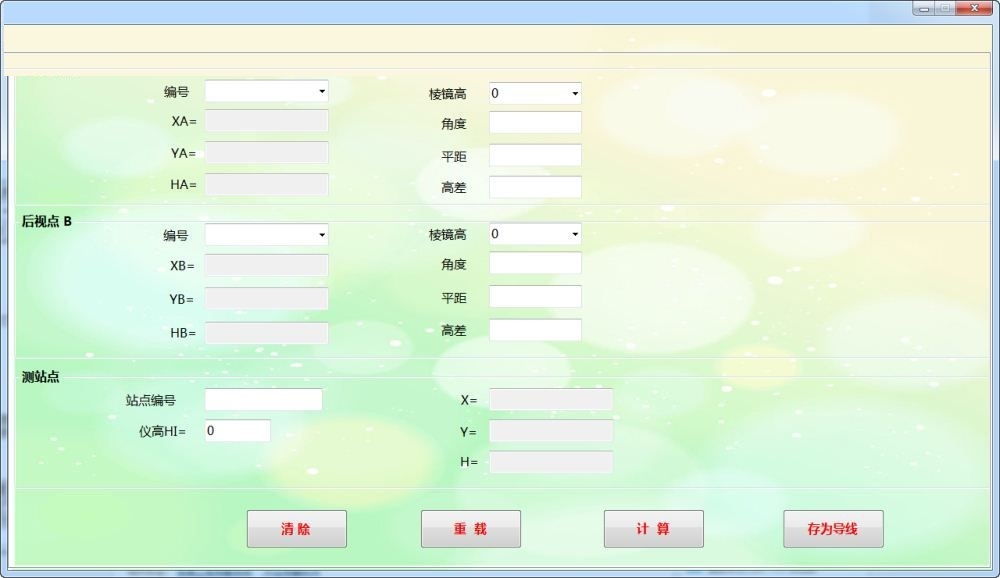Click the 站点编号 input field
Screen dimensions: 1000x578
263,400
